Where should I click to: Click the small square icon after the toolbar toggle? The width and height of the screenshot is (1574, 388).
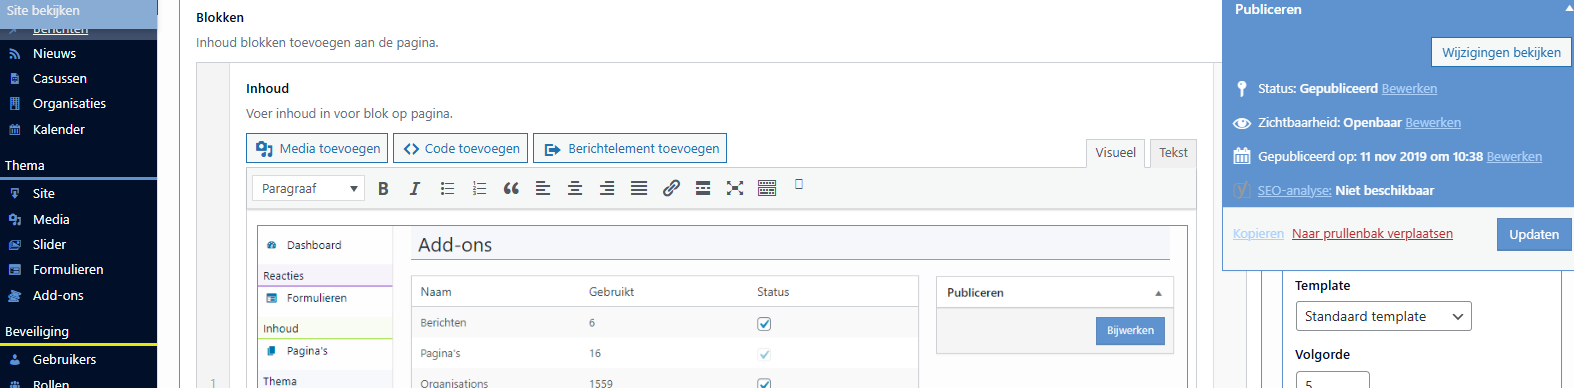[799, 184]
